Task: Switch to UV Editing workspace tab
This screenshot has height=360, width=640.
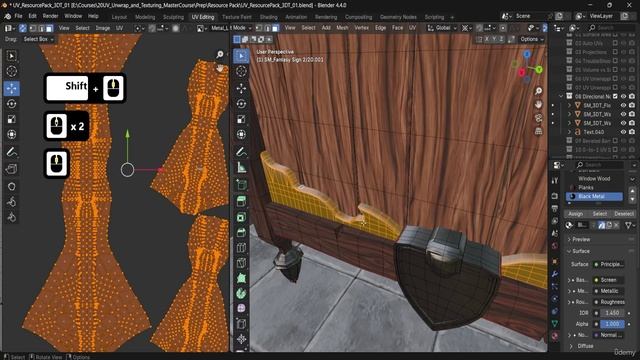Action: click(x=203, y=17)
